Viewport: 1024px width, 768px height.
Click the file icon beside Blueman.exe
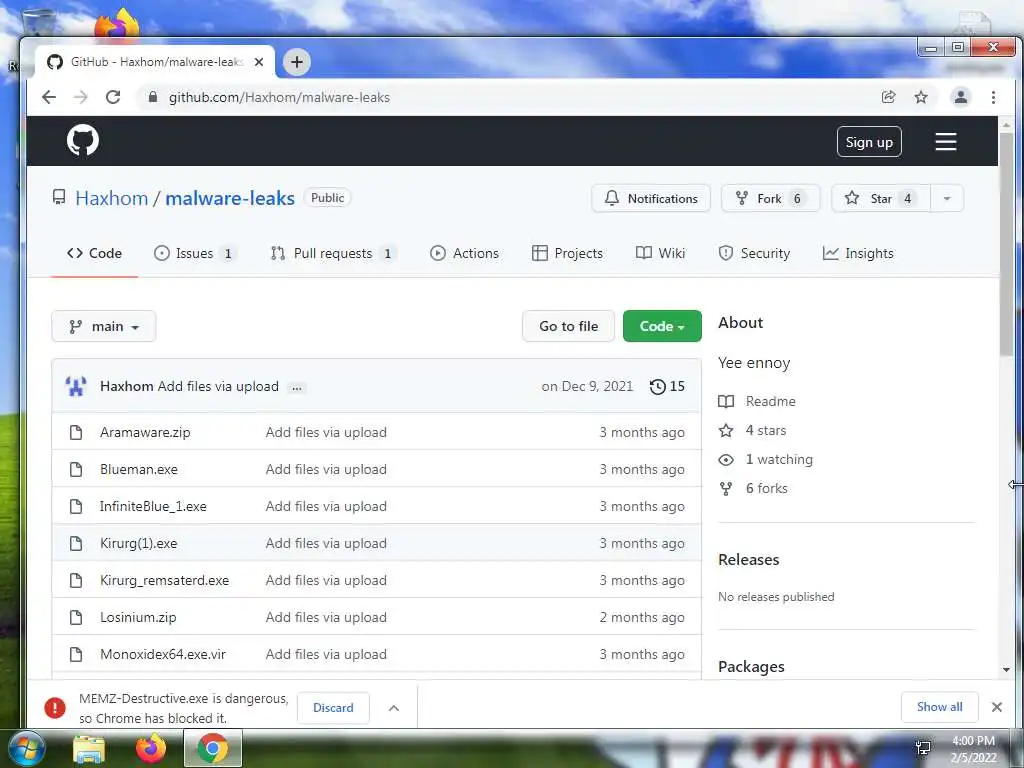76,470
